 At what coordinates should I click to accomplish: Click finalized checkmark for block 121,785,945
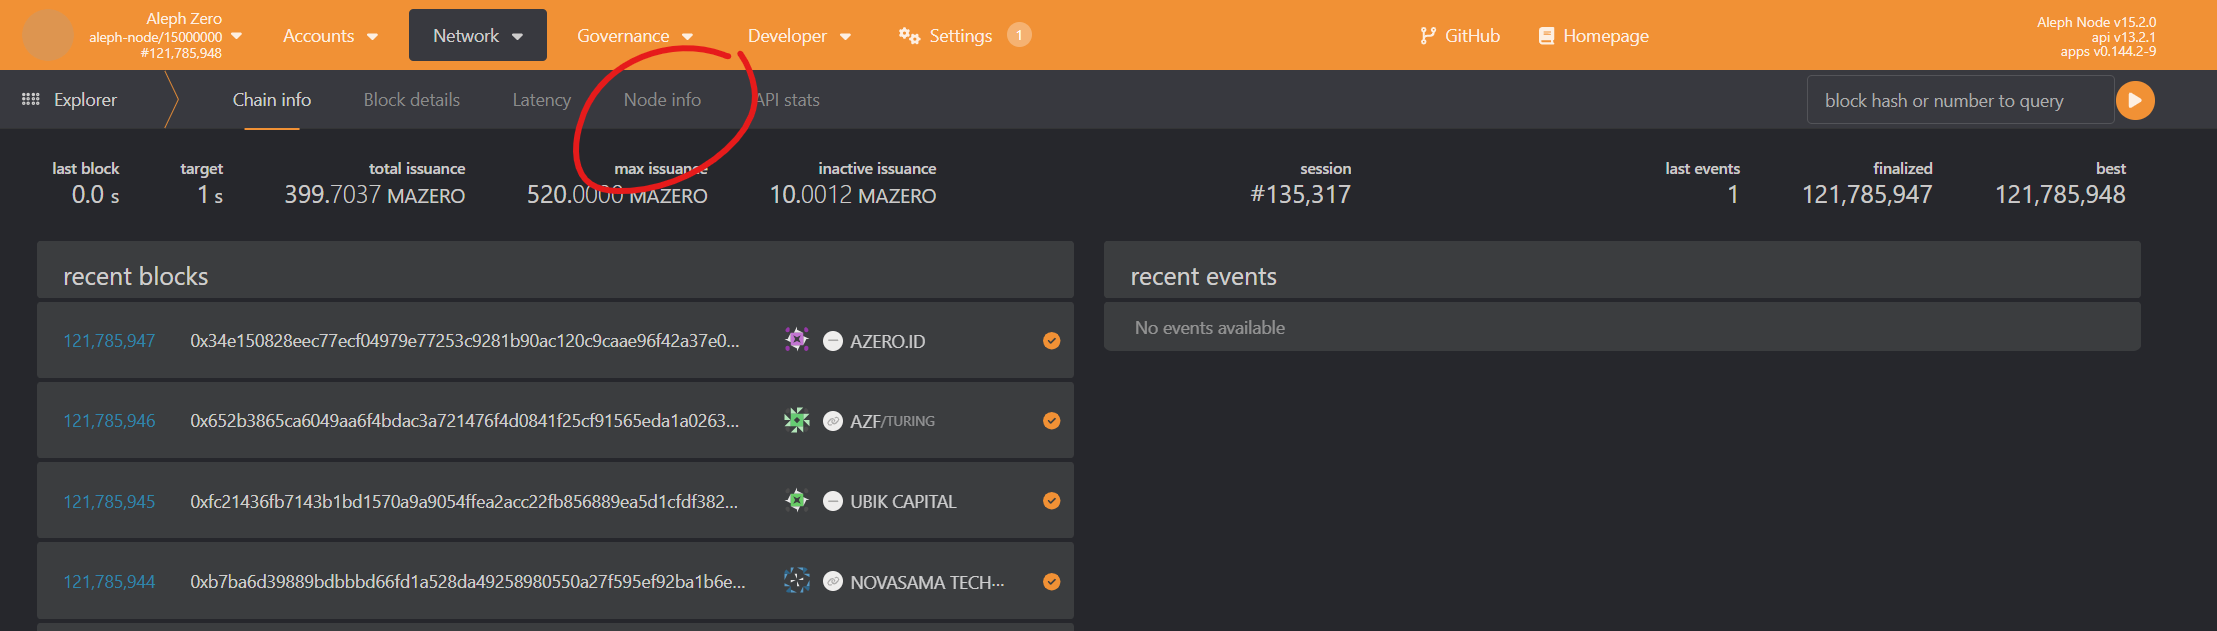pyautogui.click(x=1051, y=500)
